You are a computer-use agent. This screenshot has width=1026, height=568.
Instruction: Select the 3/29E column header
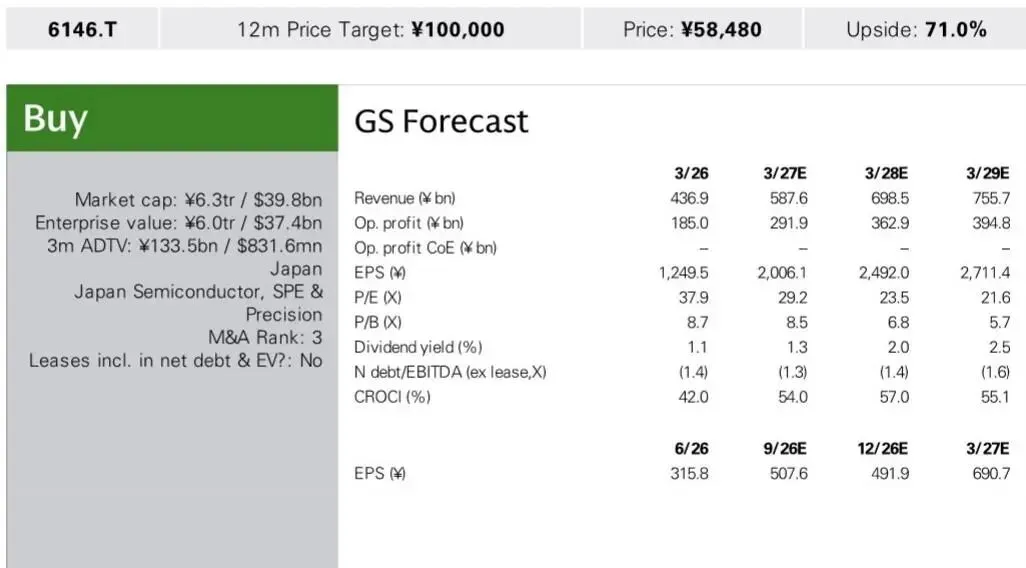(x=987, y=173)
